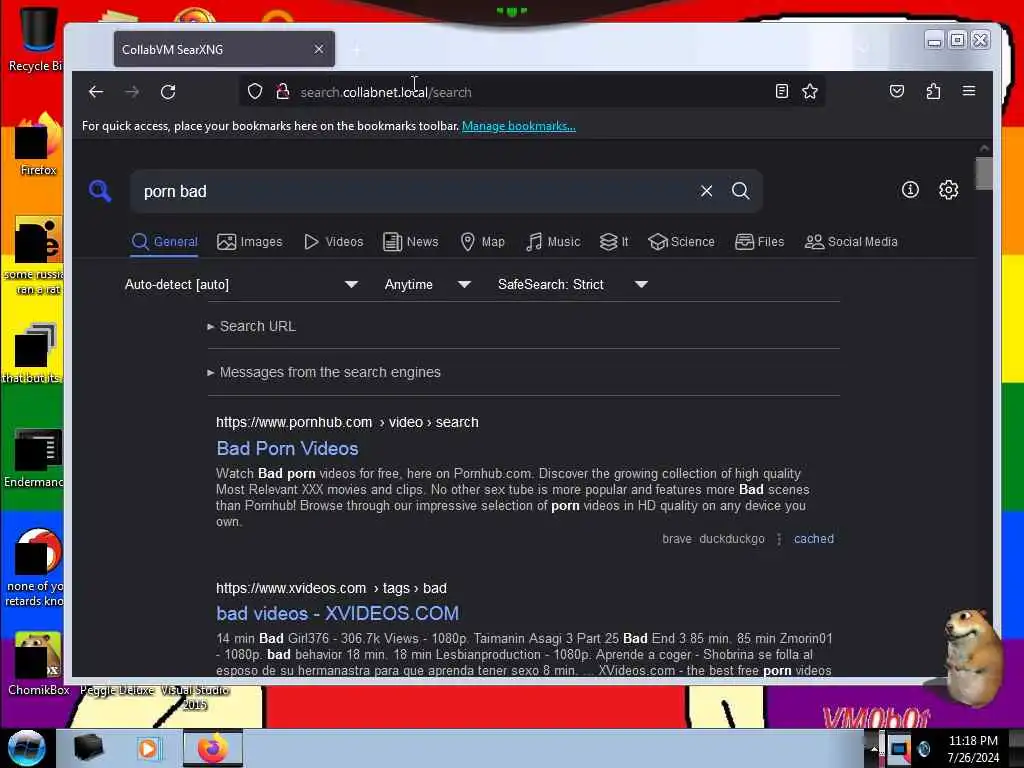The height and width of the screenshot is (768, 1024).
Task: Click the insecure connection padlock icon
Action: click(282, 91)
